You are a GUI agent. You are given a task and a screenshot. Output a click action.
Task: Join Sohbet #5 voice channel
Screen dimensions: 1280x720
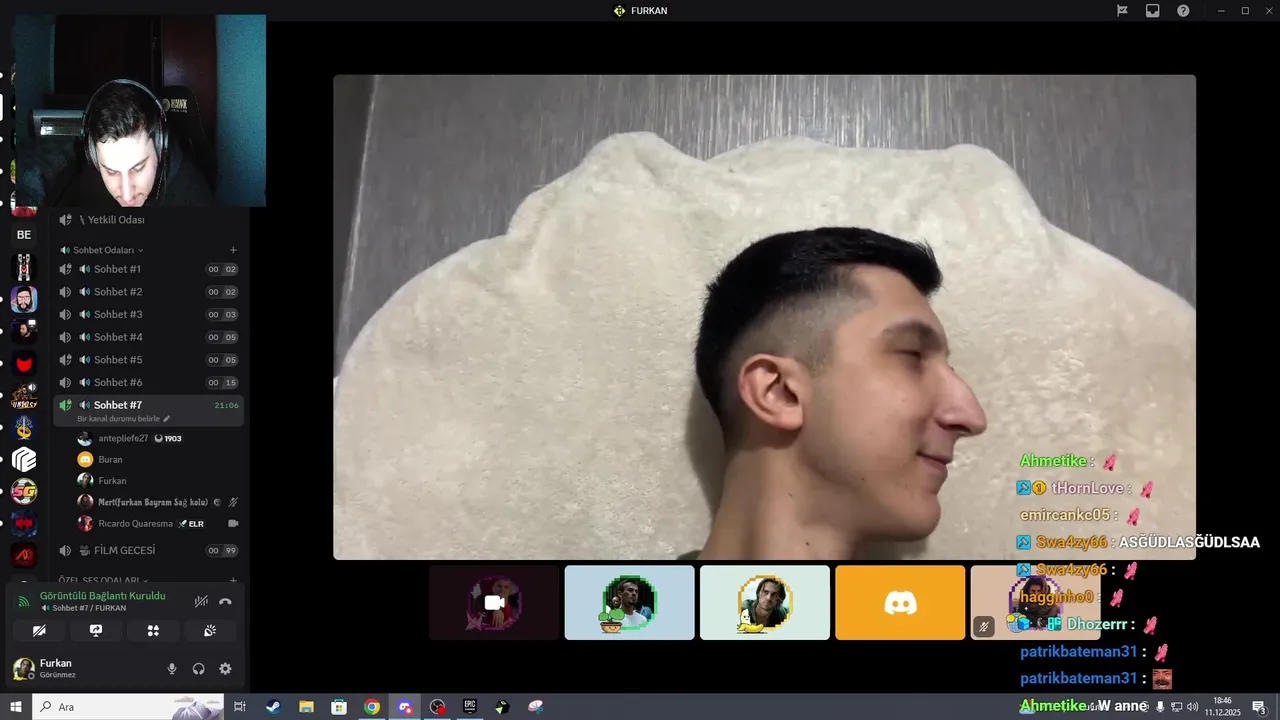click(x=148, y=360)
